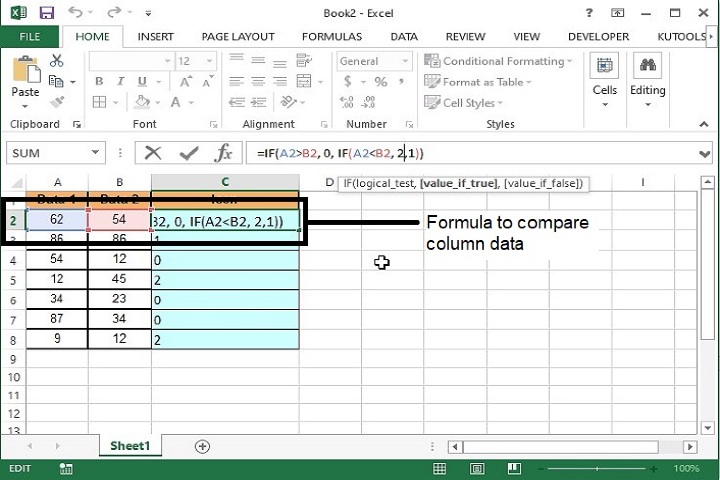Click the Fill Color bucket icon
This screenshot has width=720, height=480.
142,102
